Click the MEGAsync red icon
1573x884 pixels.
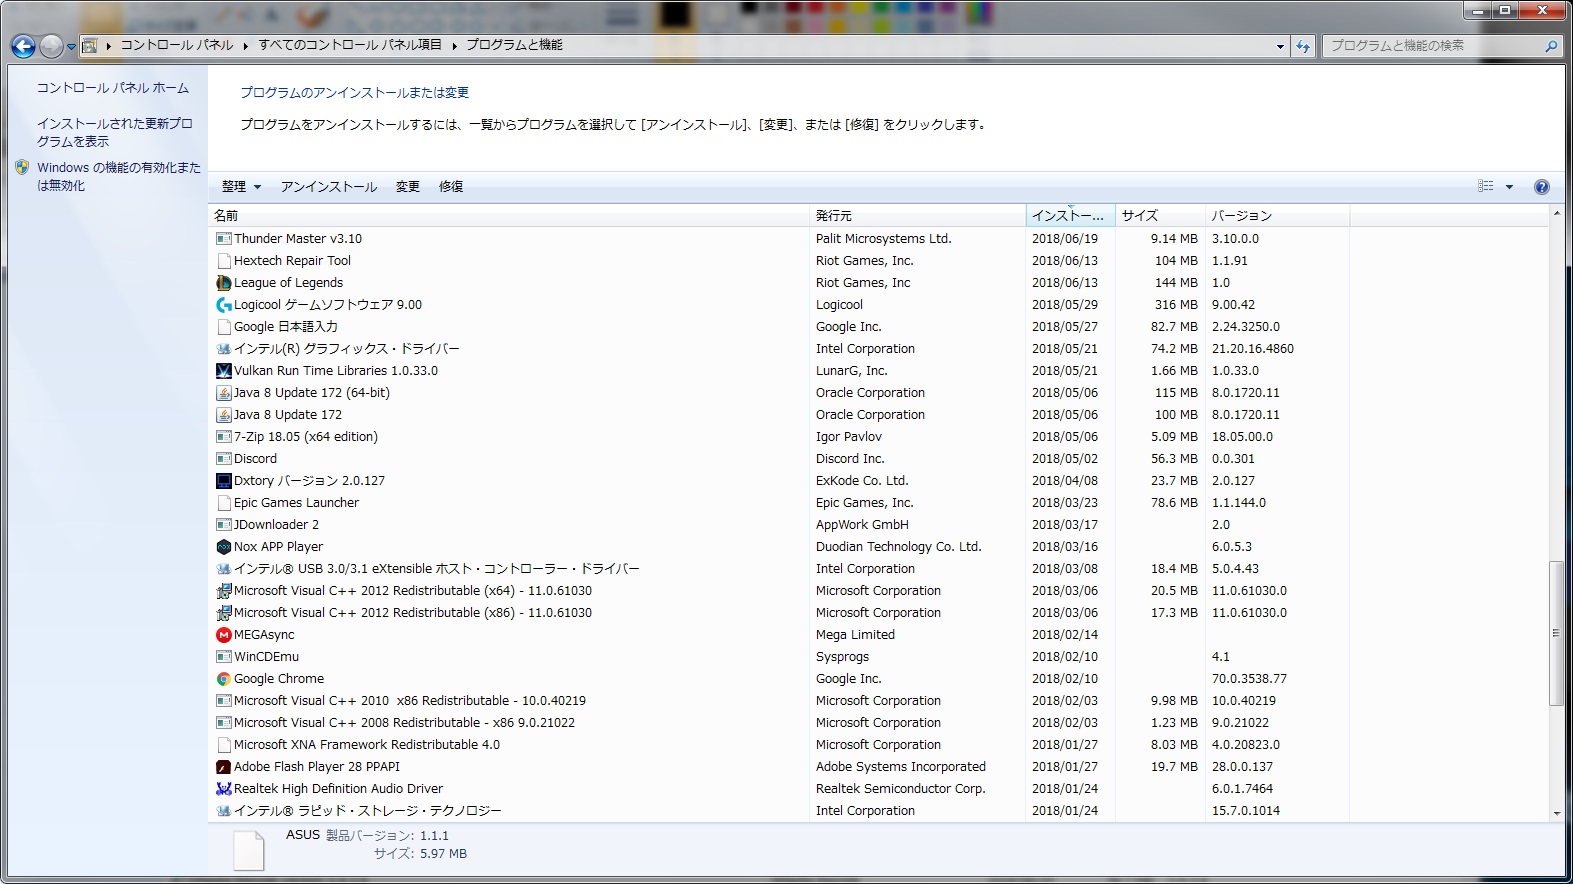coord(224,635)
